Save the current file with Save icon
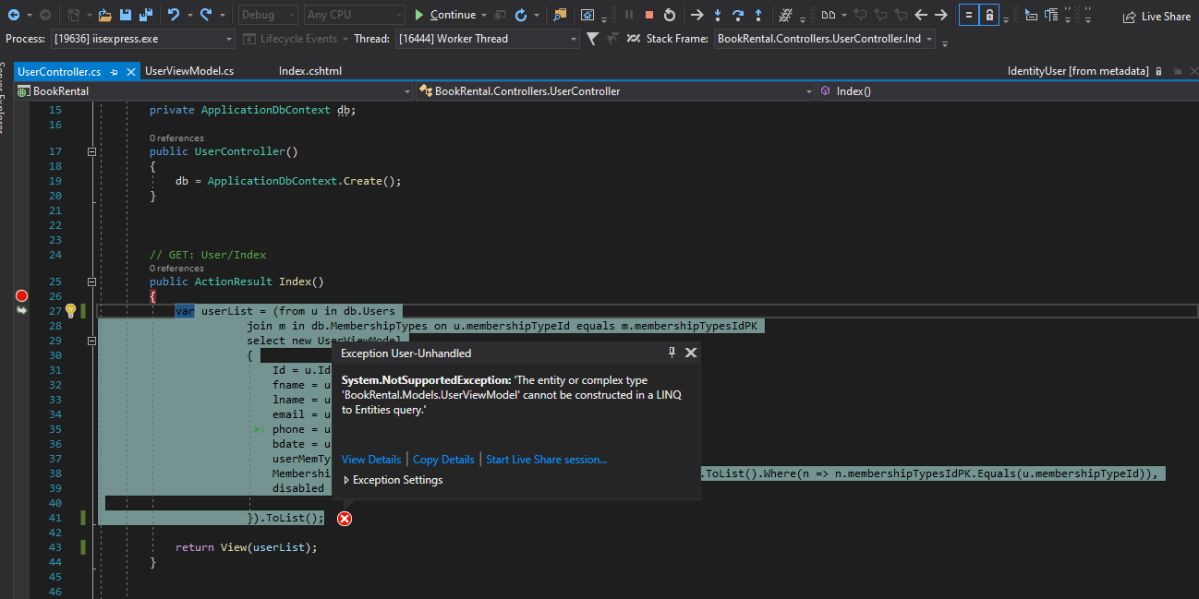 click(125, 15)
